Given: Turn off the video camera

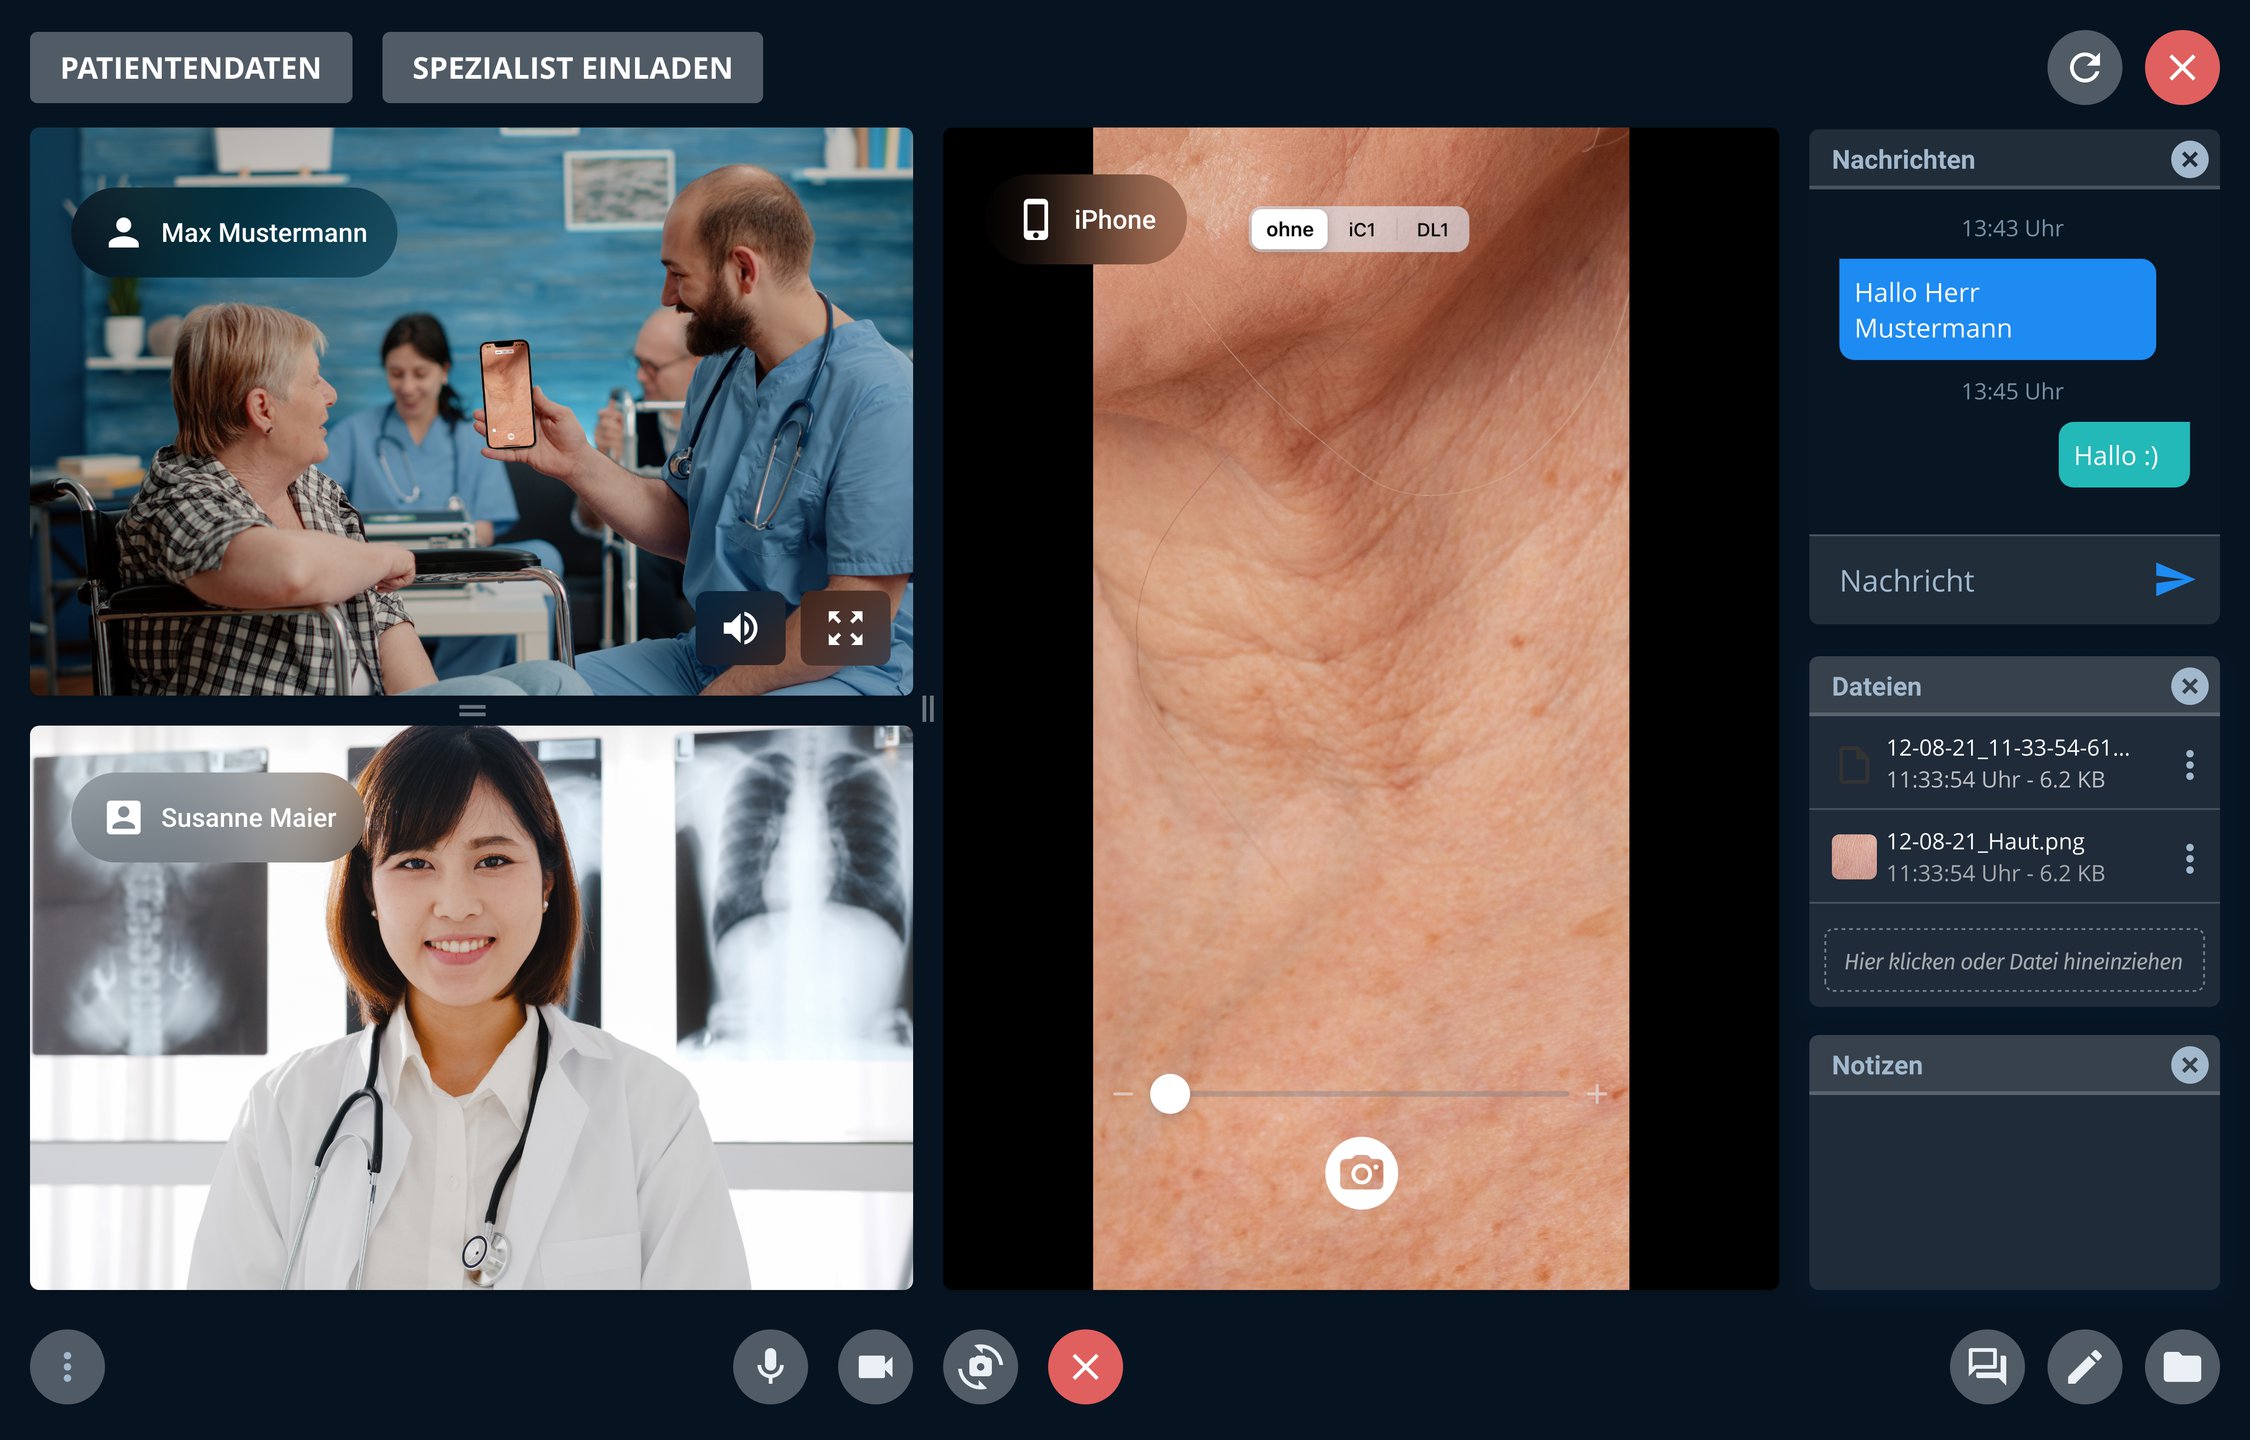Looking at the screenshot, I should (x=875, y=1366).
